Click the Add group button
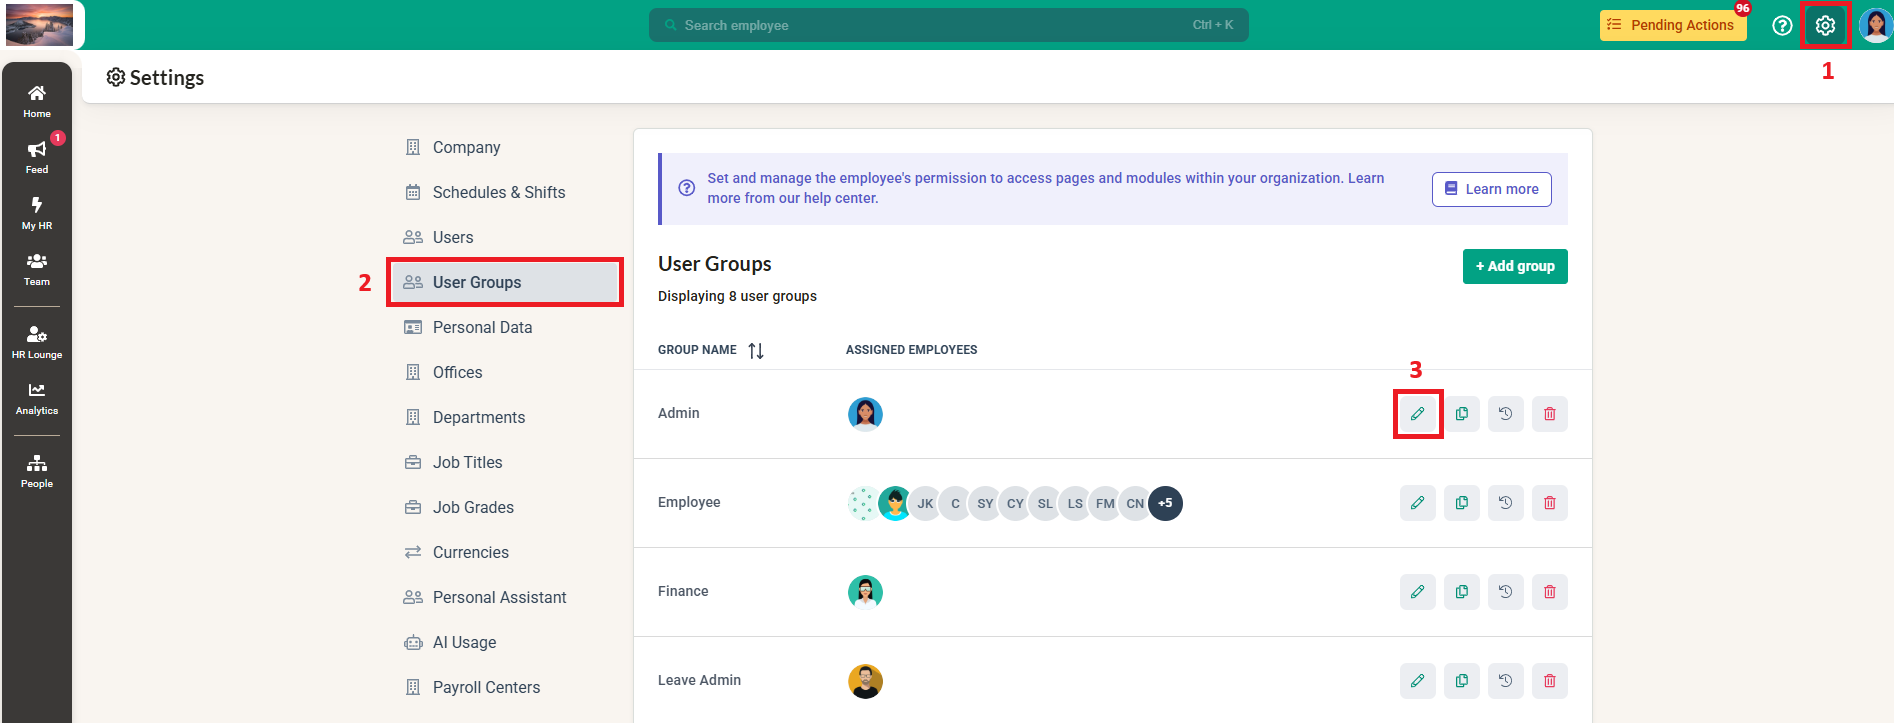 [1514, 266]
